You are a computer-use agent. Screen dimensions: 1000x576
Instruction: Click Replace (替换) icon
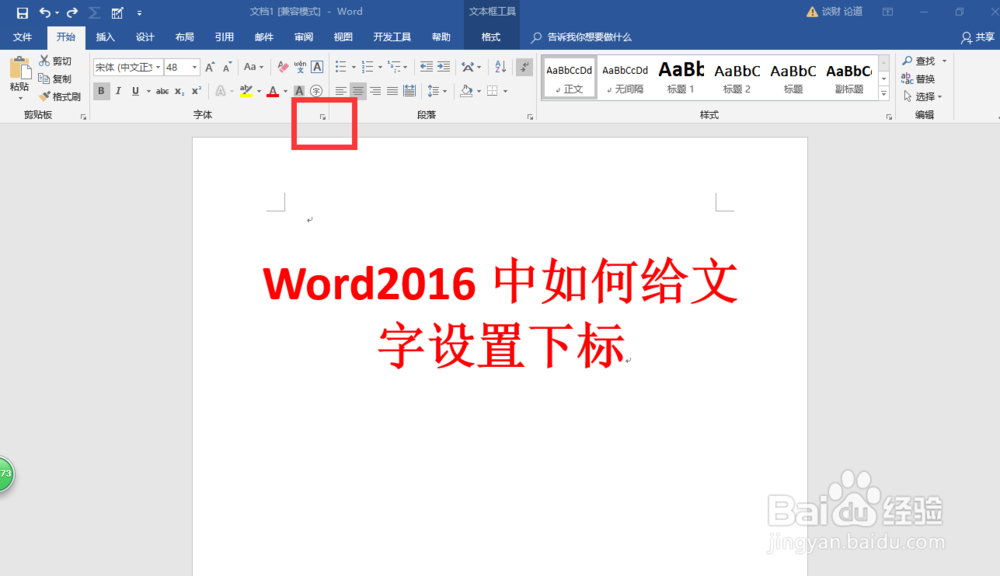tap(907, 78)
